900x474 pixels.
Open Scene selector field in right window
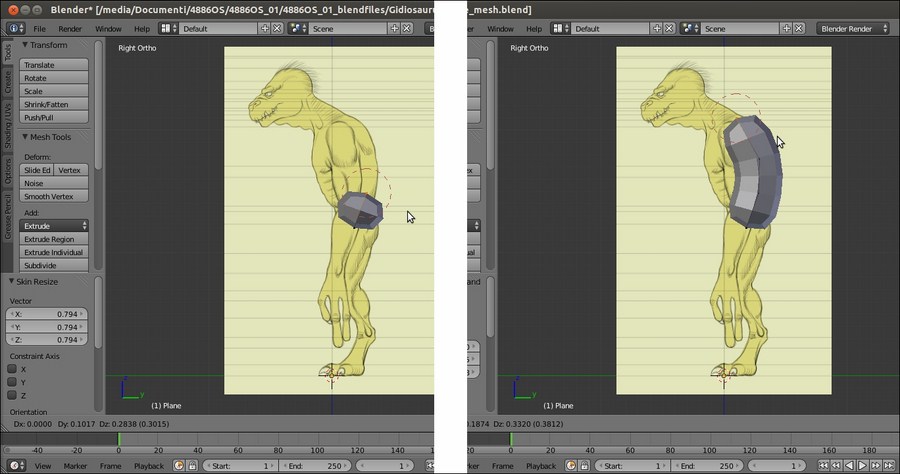tap(740, 28)
